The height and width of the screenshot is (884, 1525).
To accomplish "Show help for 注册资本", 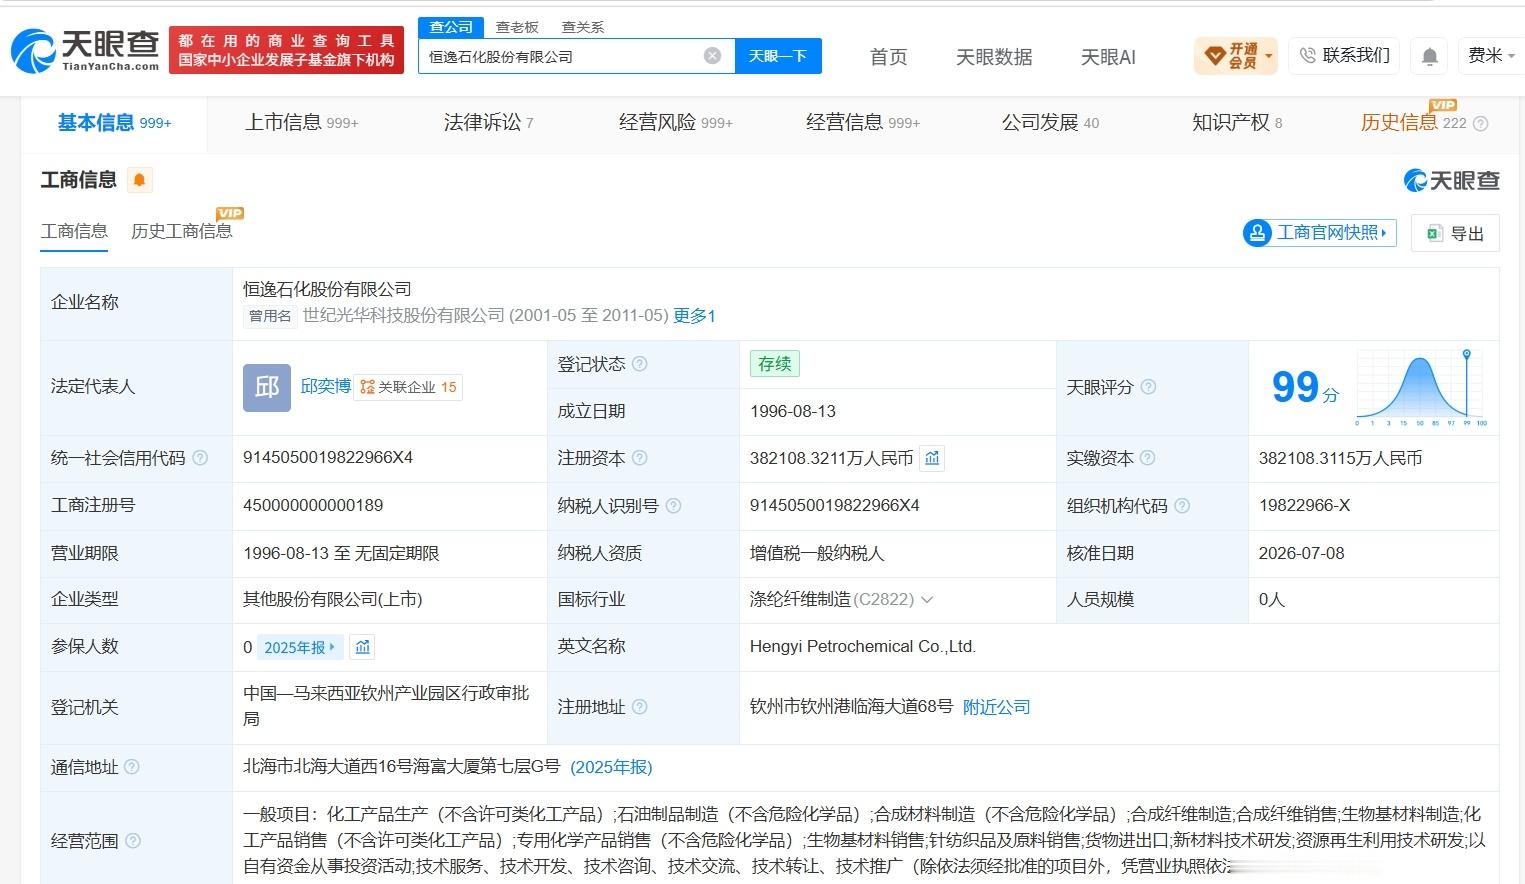I will [x=640, y=458].
